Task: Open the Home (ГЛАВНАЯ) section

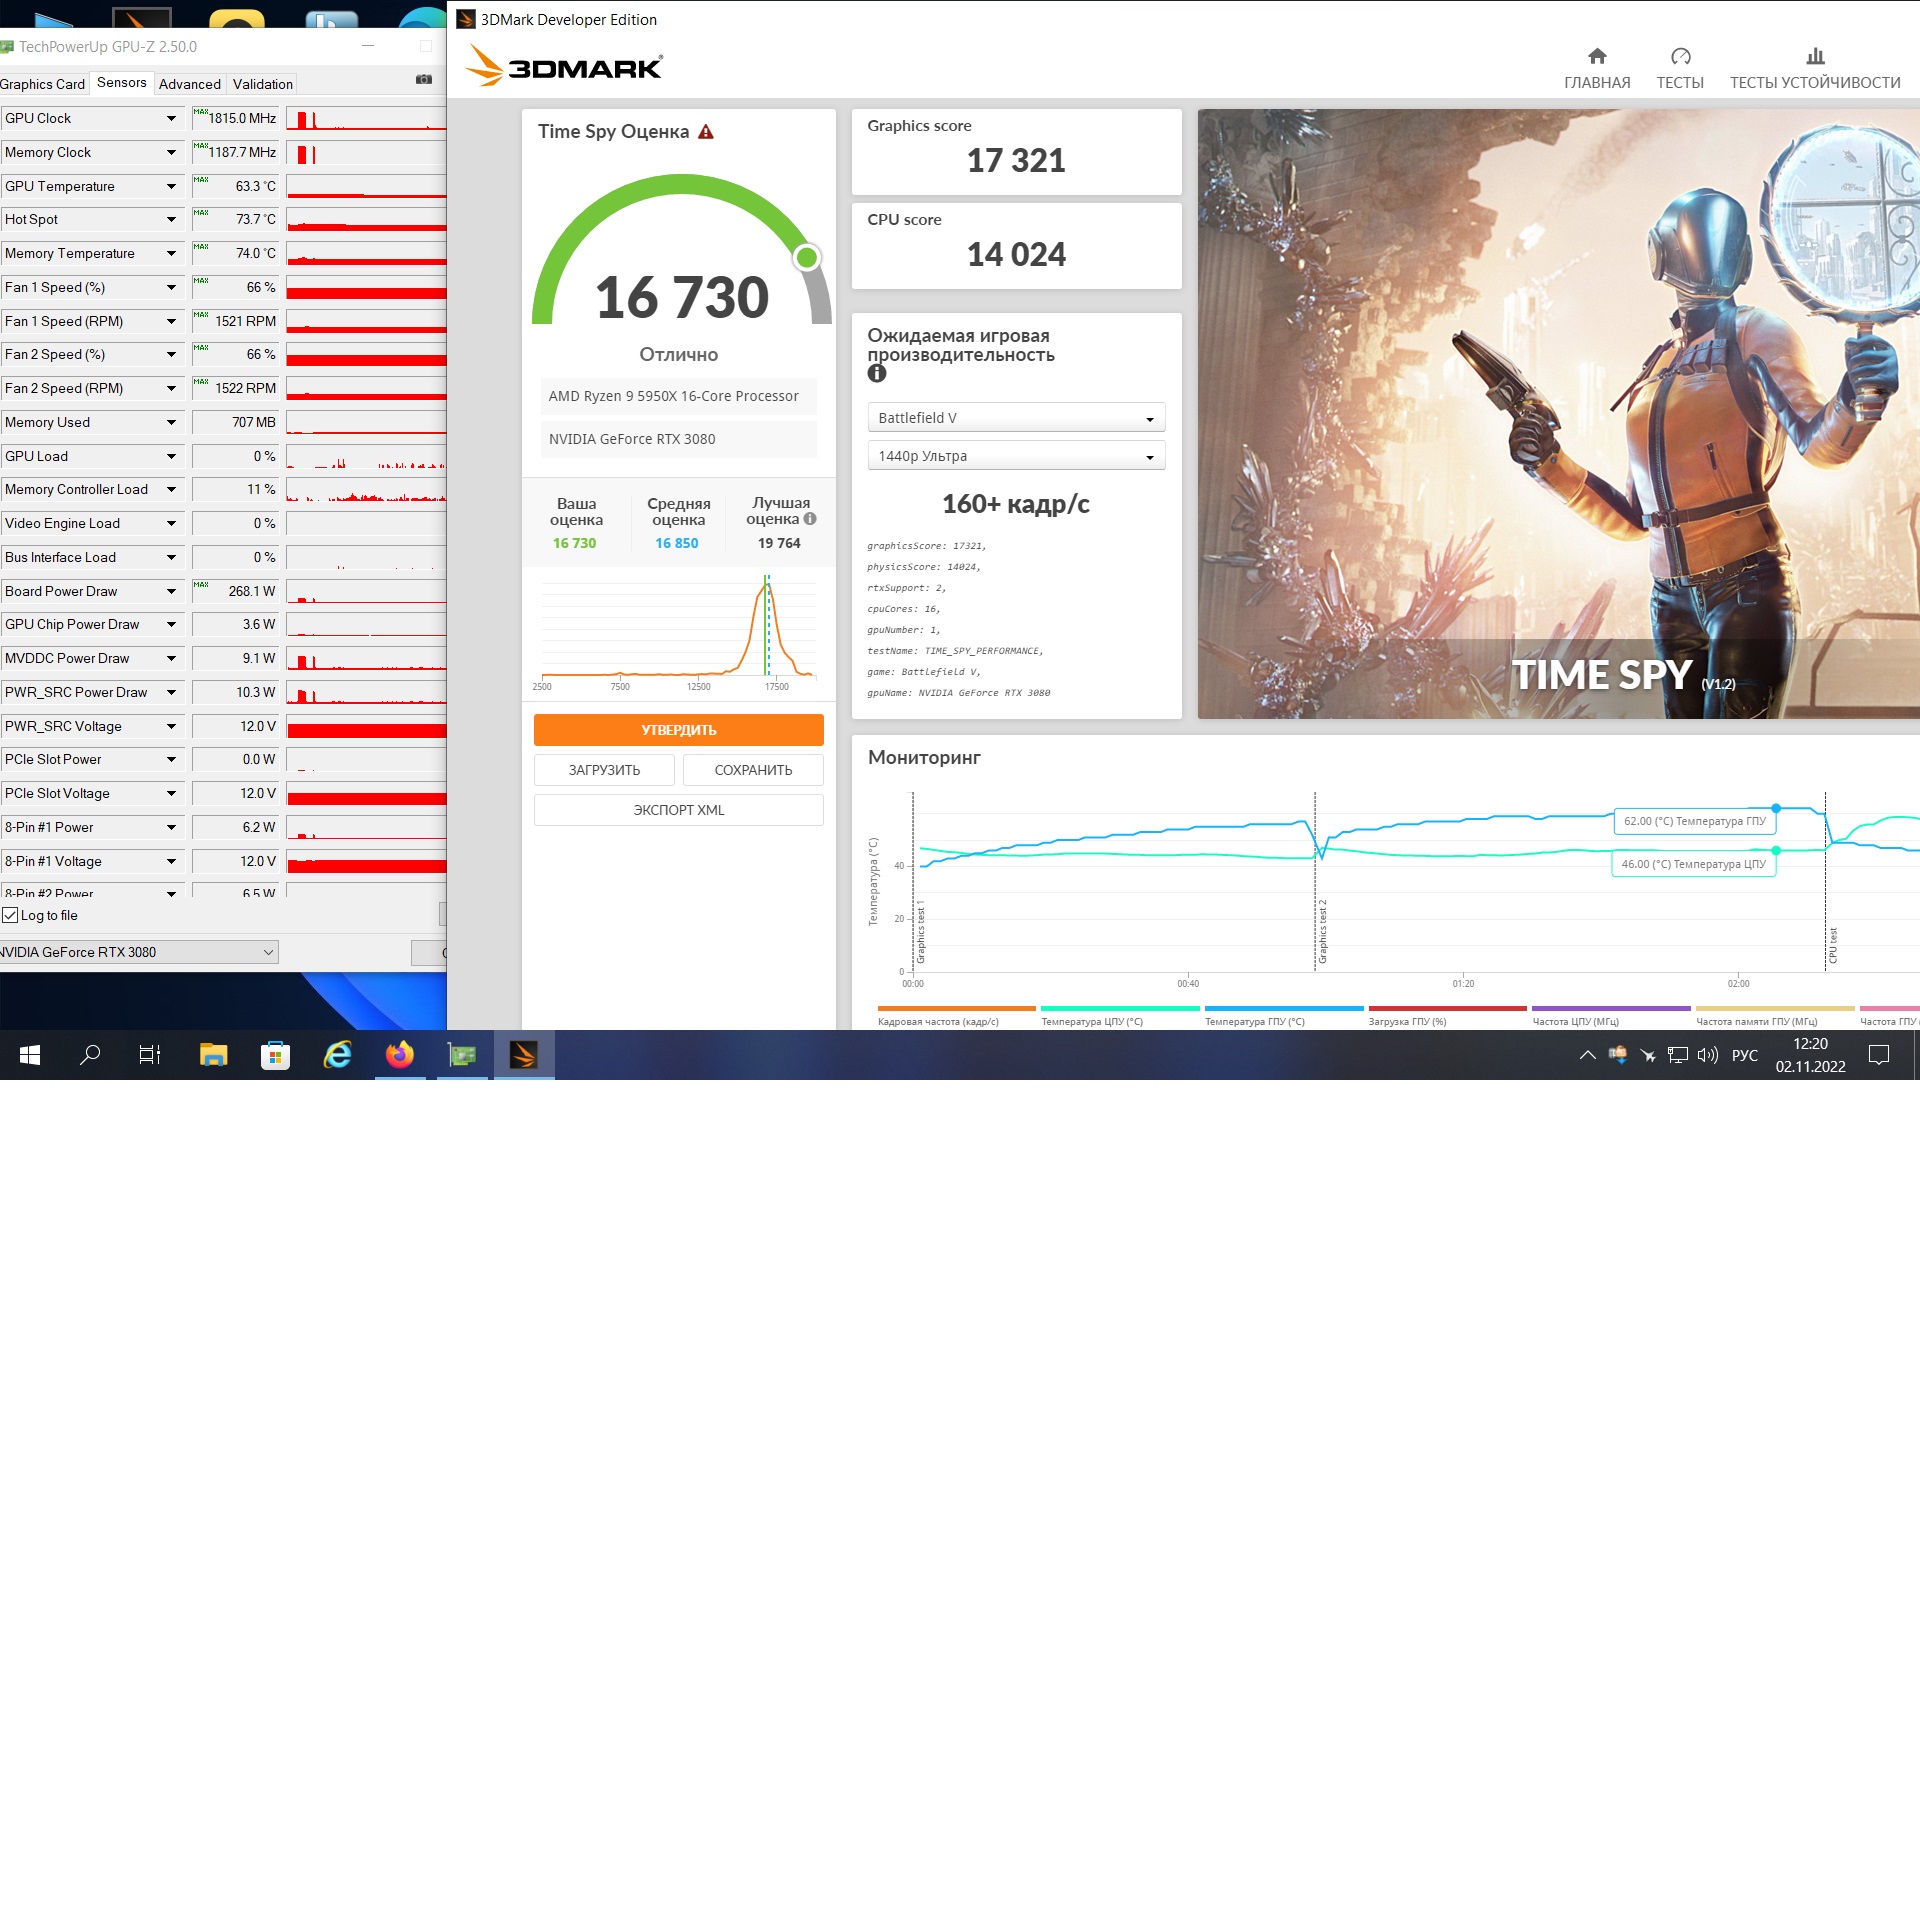Action: (x=1596, y=68)
